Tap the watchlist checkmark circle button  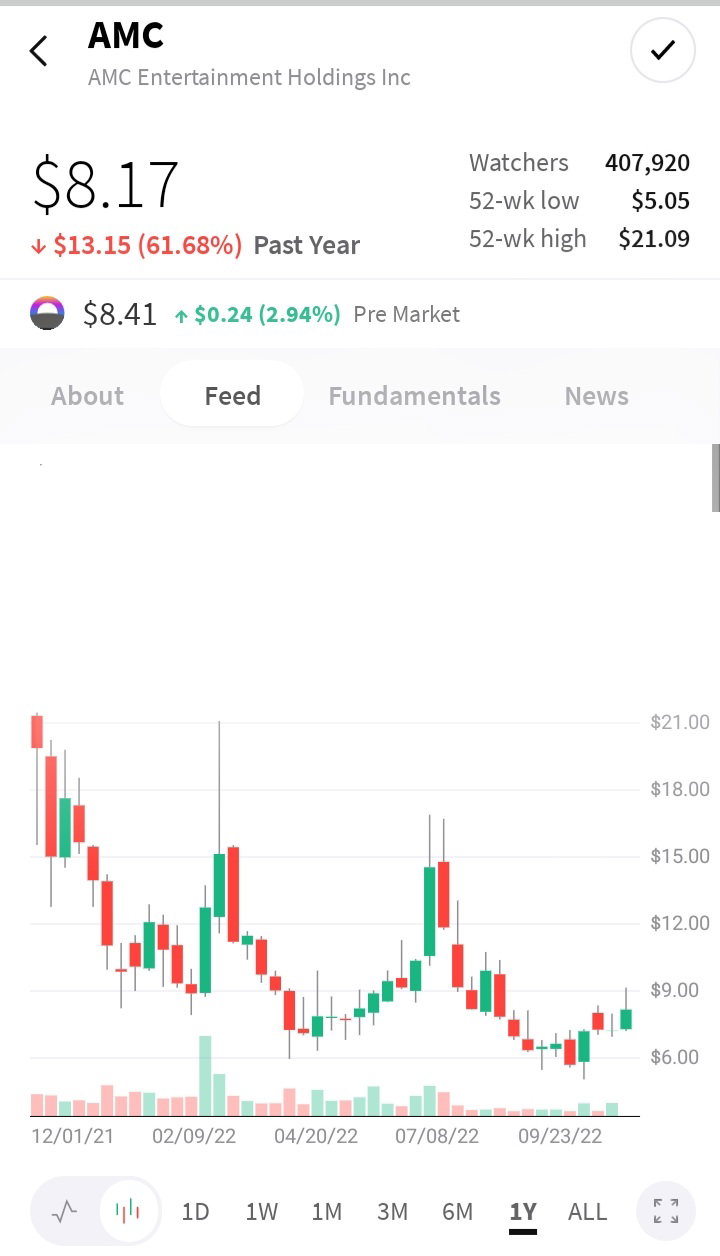(663, 50)
